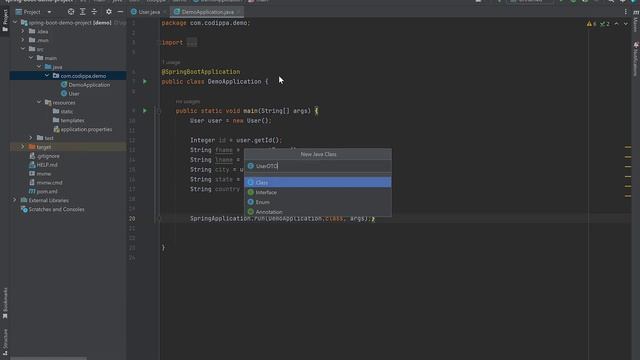Choose Class in New Java Class popup
Image resolution: width=640 pixels, height=360 pixels.
coord(318,182)
